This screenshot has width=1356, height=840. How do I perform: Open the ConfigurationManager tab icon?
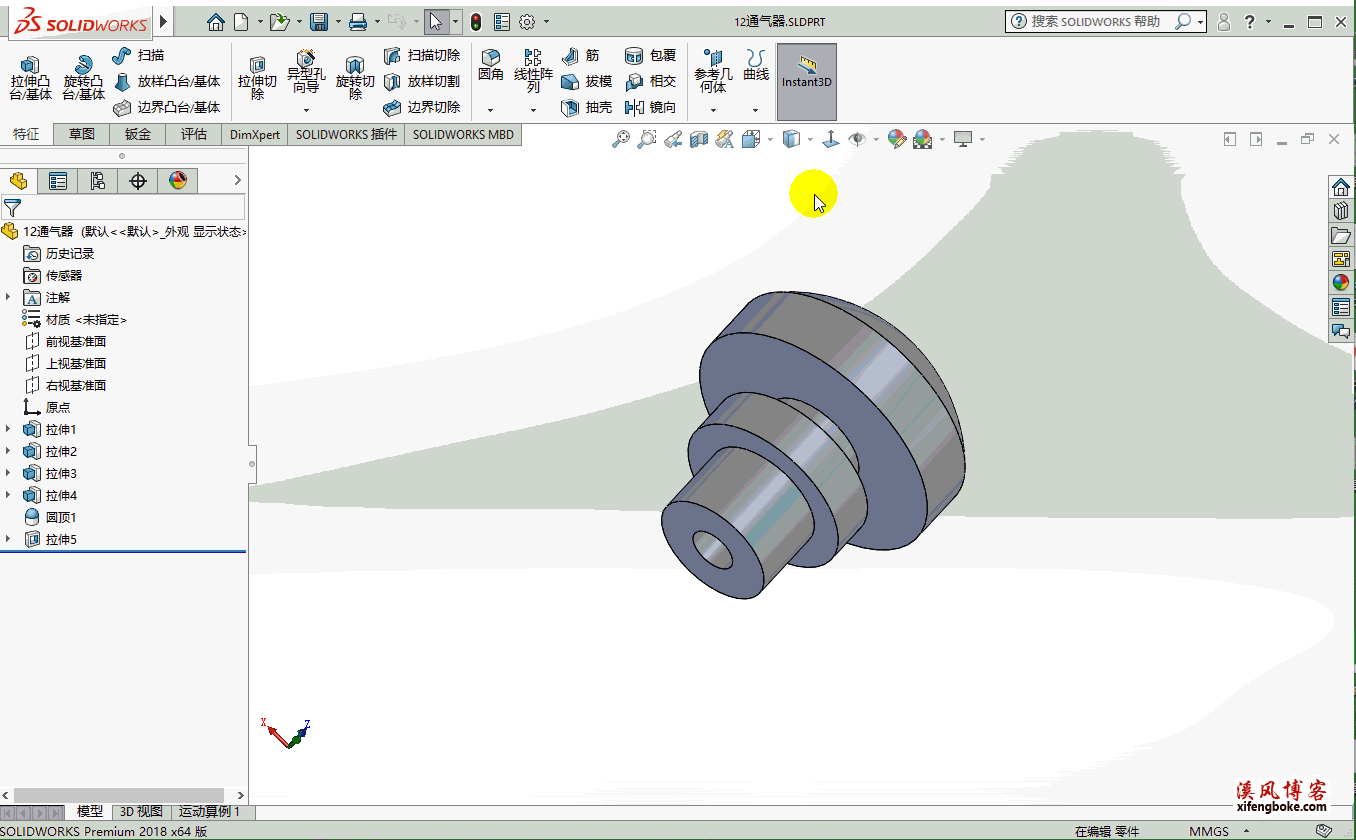[97, 181]
